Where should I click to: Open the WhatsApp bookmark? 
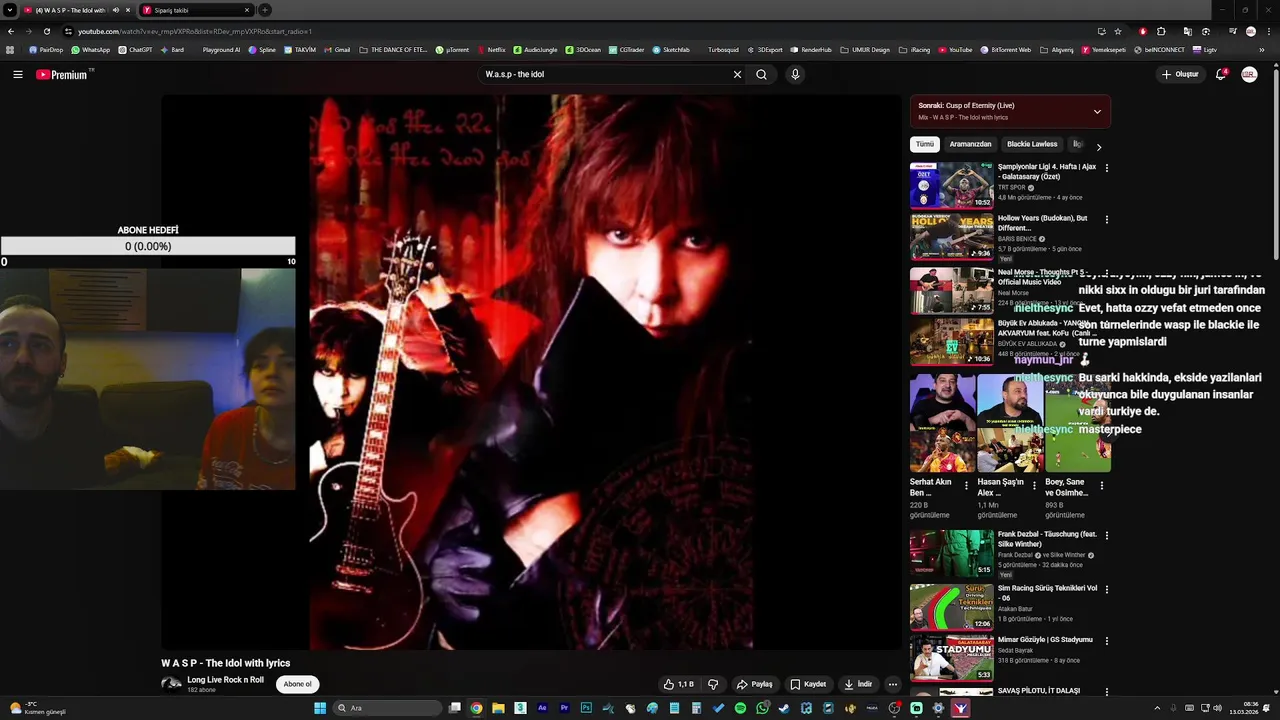point(91,49)
